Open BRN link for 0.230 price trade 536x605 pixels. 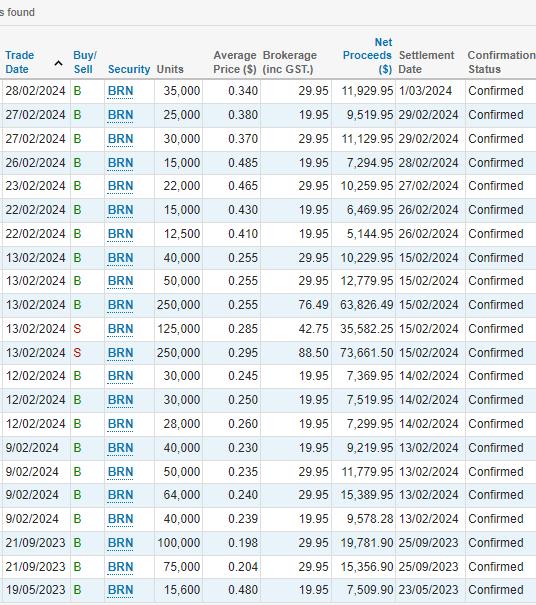click(x=120, y=448)
